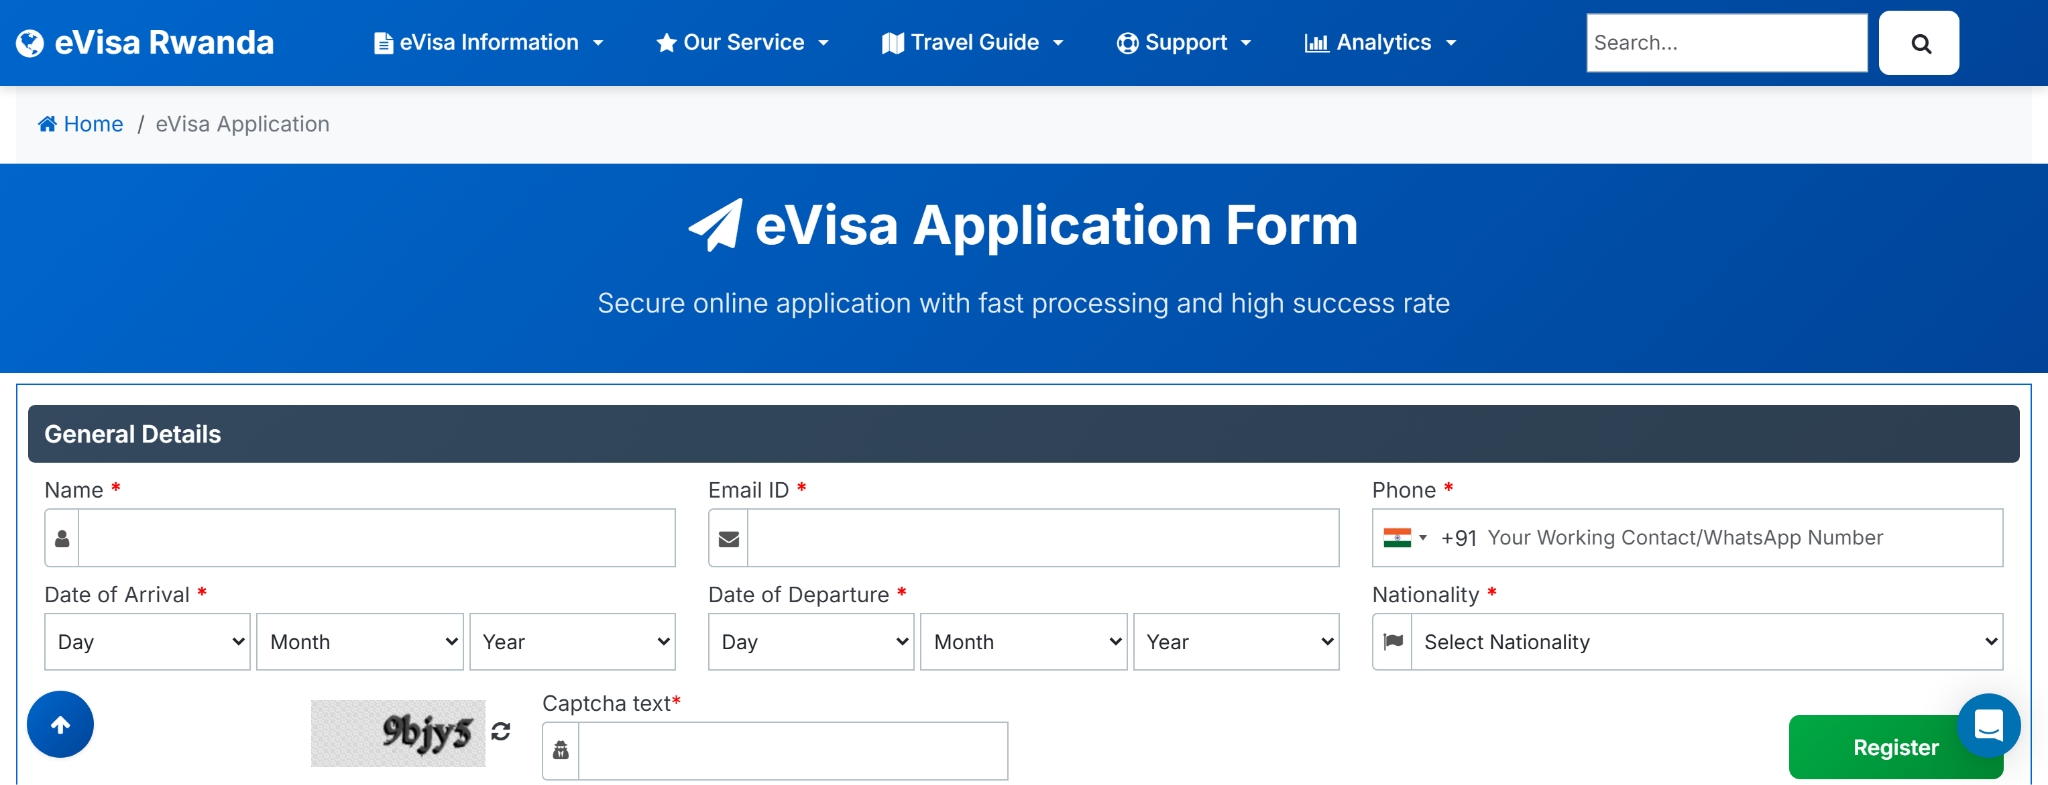The image size is (2048, 785).
Task: Open the arrival Day dropdown
Action: (x=147, y=642)
